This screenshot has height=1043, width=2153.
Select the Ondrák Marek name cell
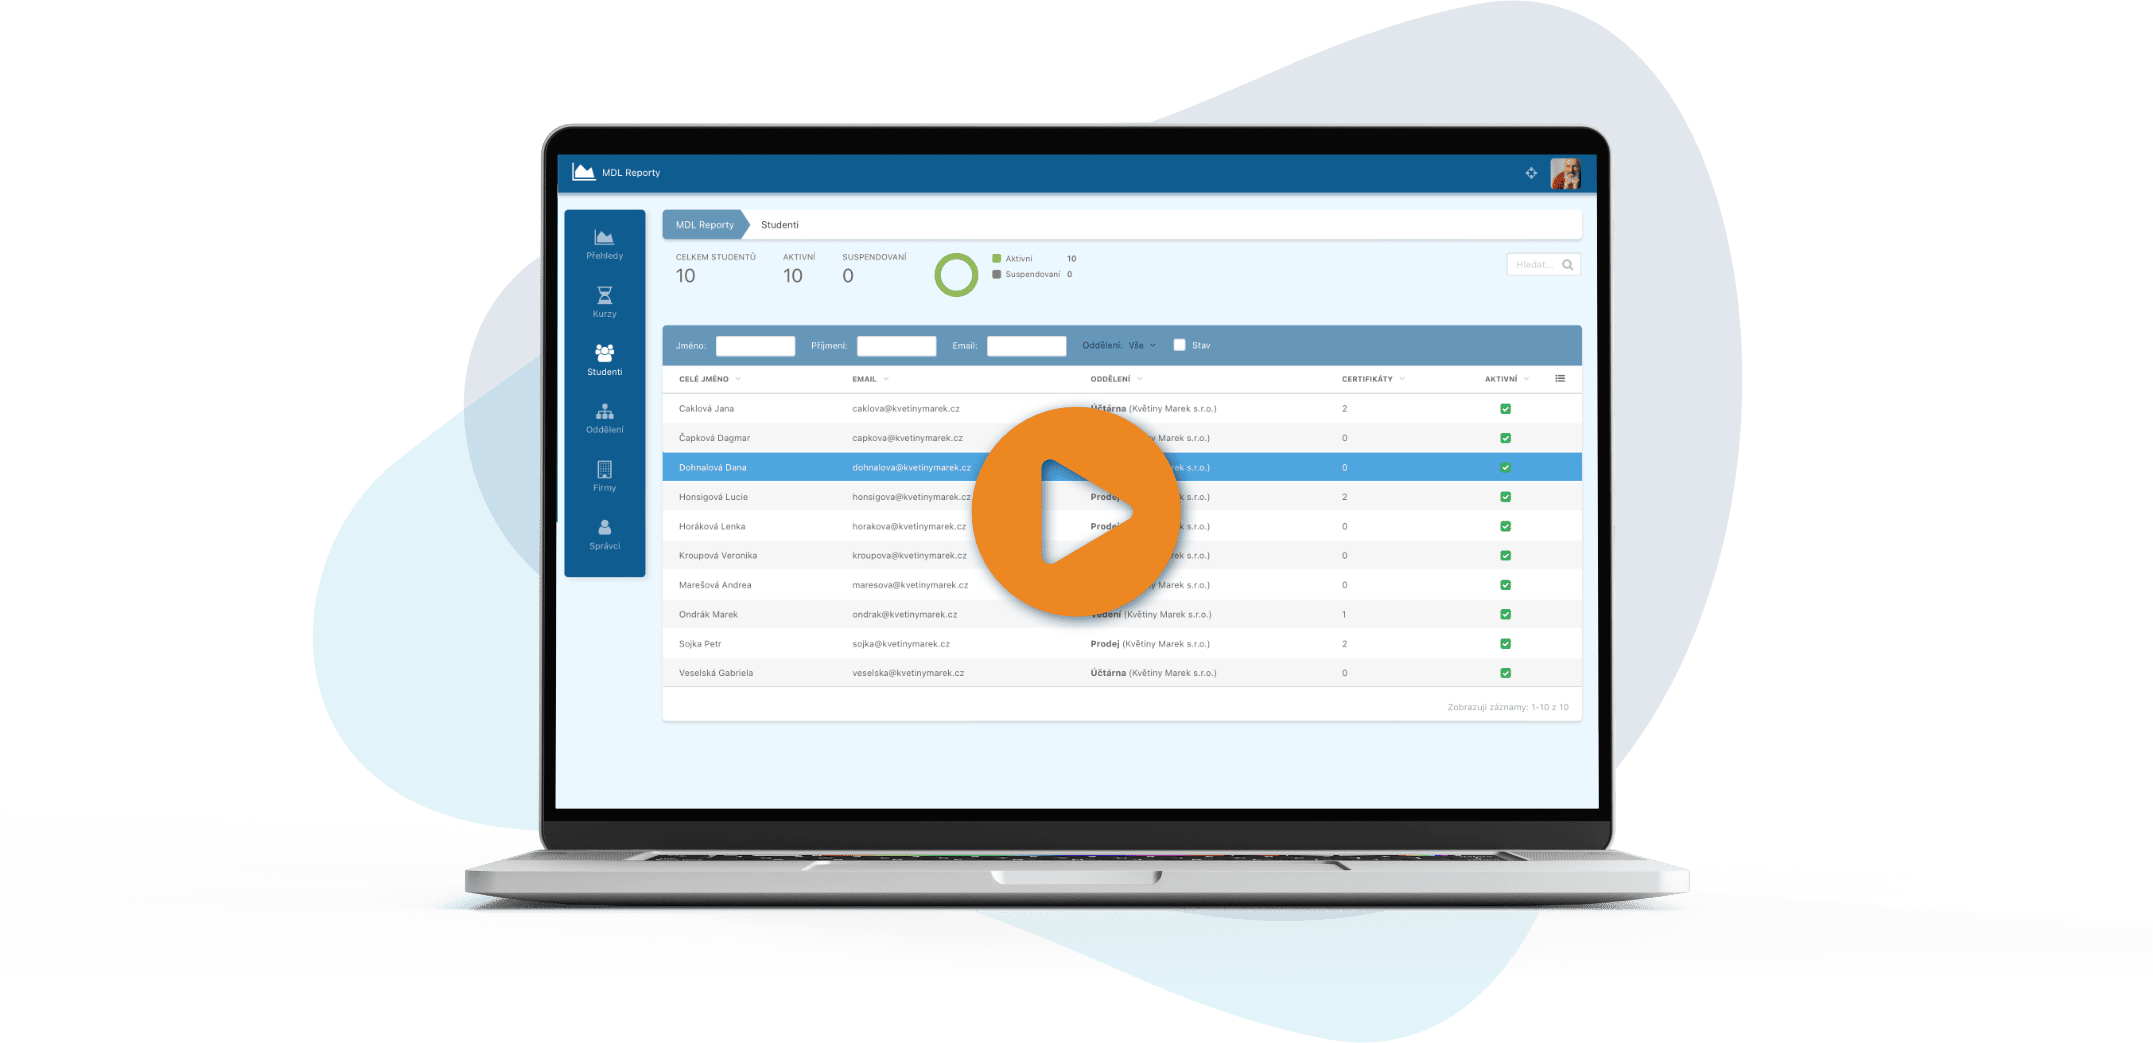(x=708, y=614)
